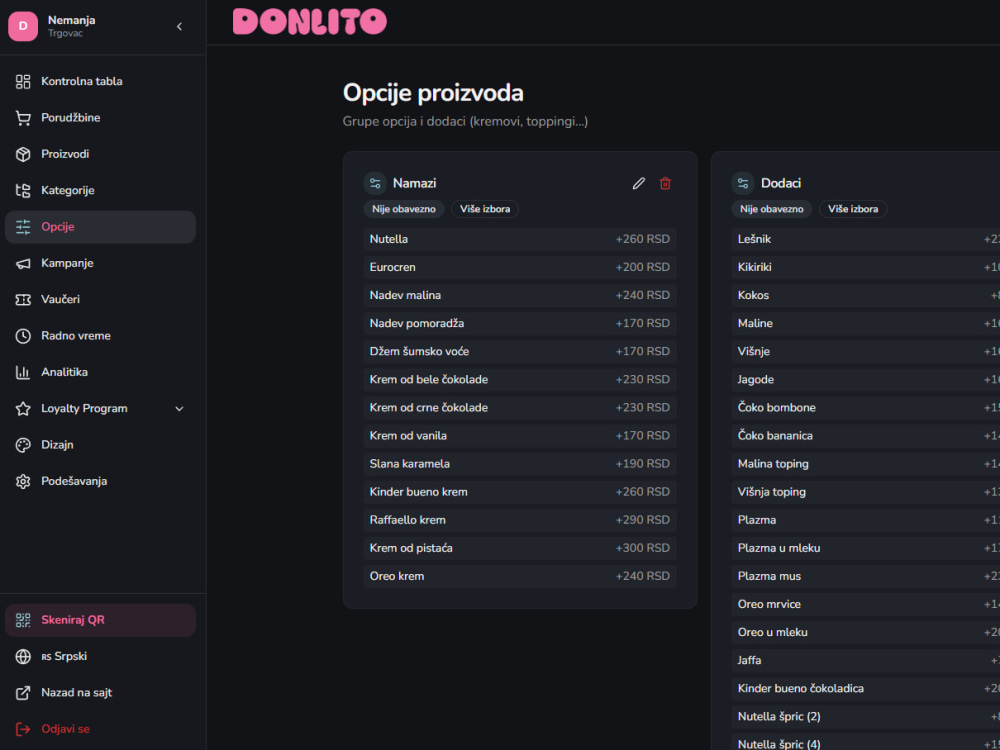Image resolution: width=1000 pixels, height=750 pixels.
Task: Click the Dodaci group sliders icon
Action: [743, 184]
